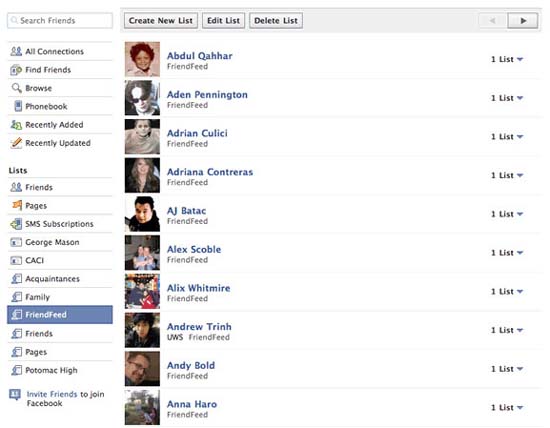Open 1 List dropdown for Adrian Culici

[507, 136]
